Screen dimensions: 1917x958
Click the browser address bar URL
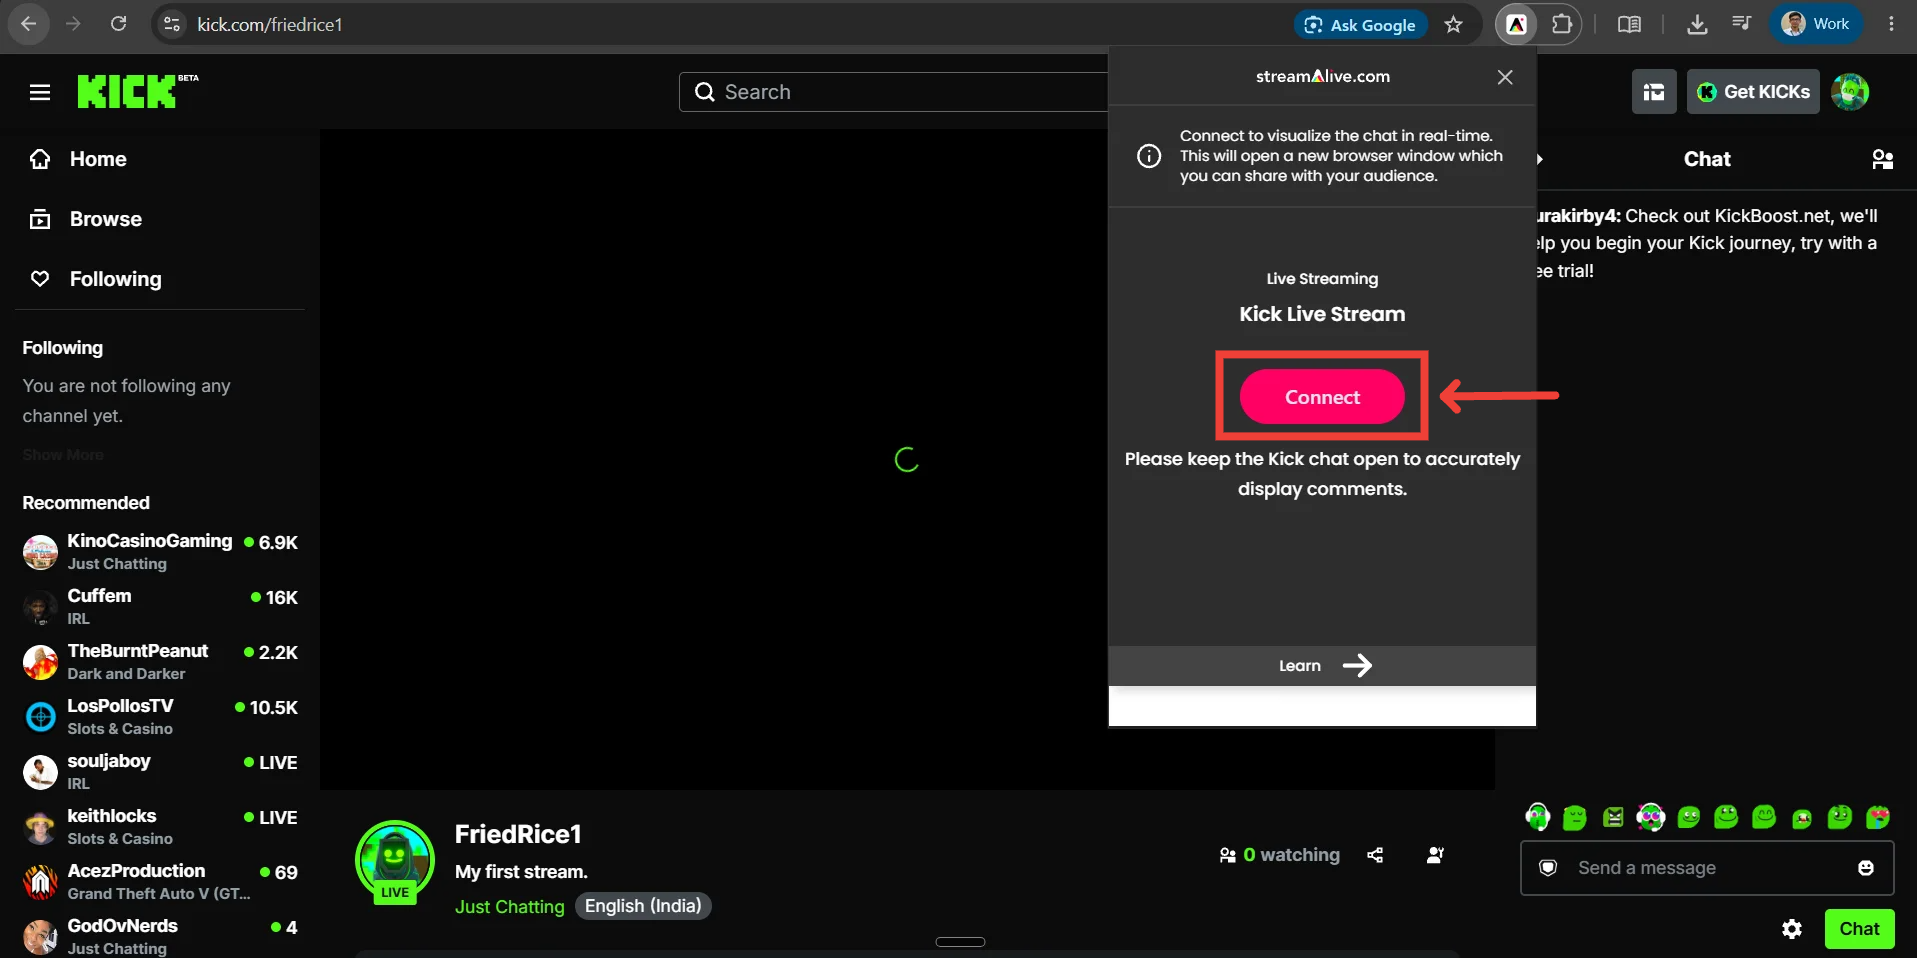click(x=270, y=25)
